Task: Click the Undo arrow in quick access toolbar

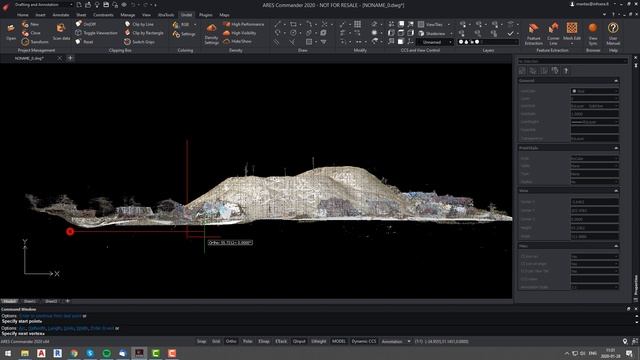Action: pos(133,5)
